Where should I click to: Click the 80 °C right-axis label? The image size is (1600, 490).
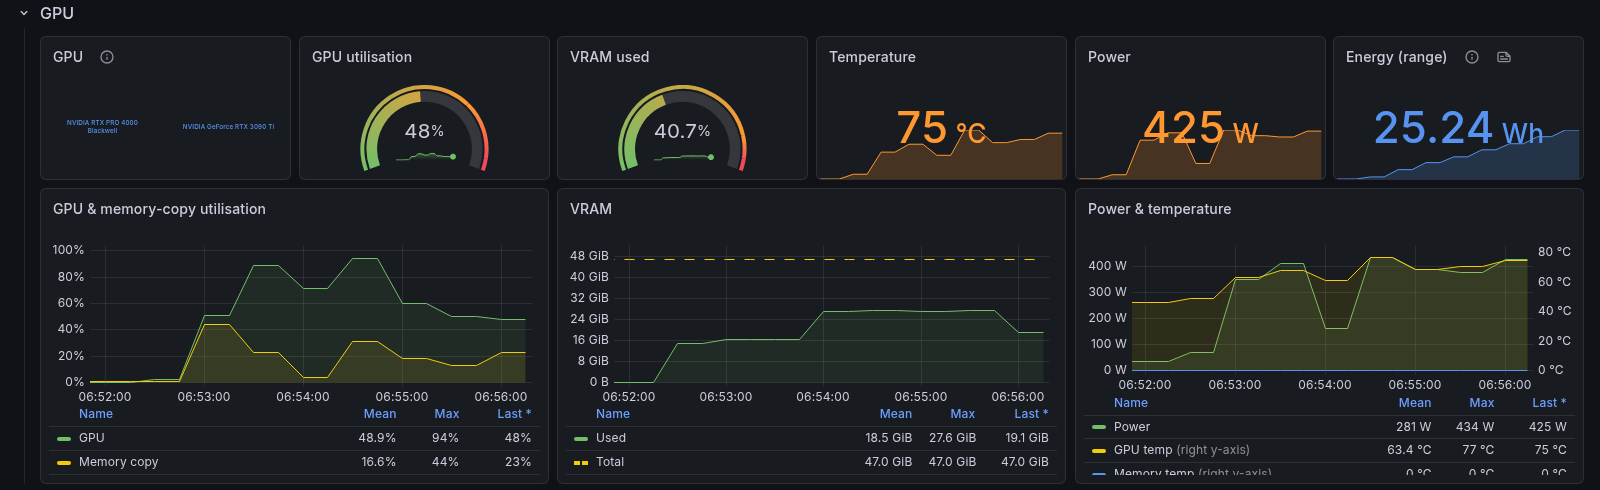(1554, 252)
